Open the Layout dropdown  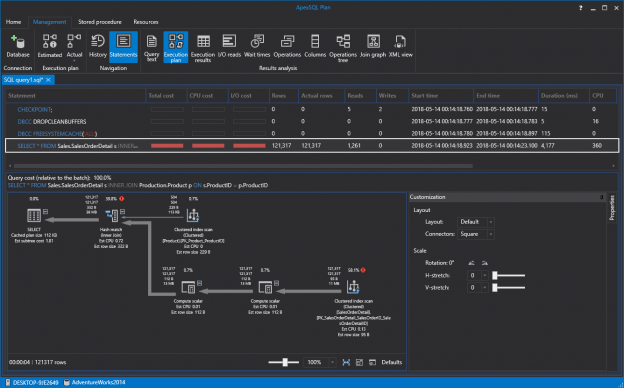476,222
